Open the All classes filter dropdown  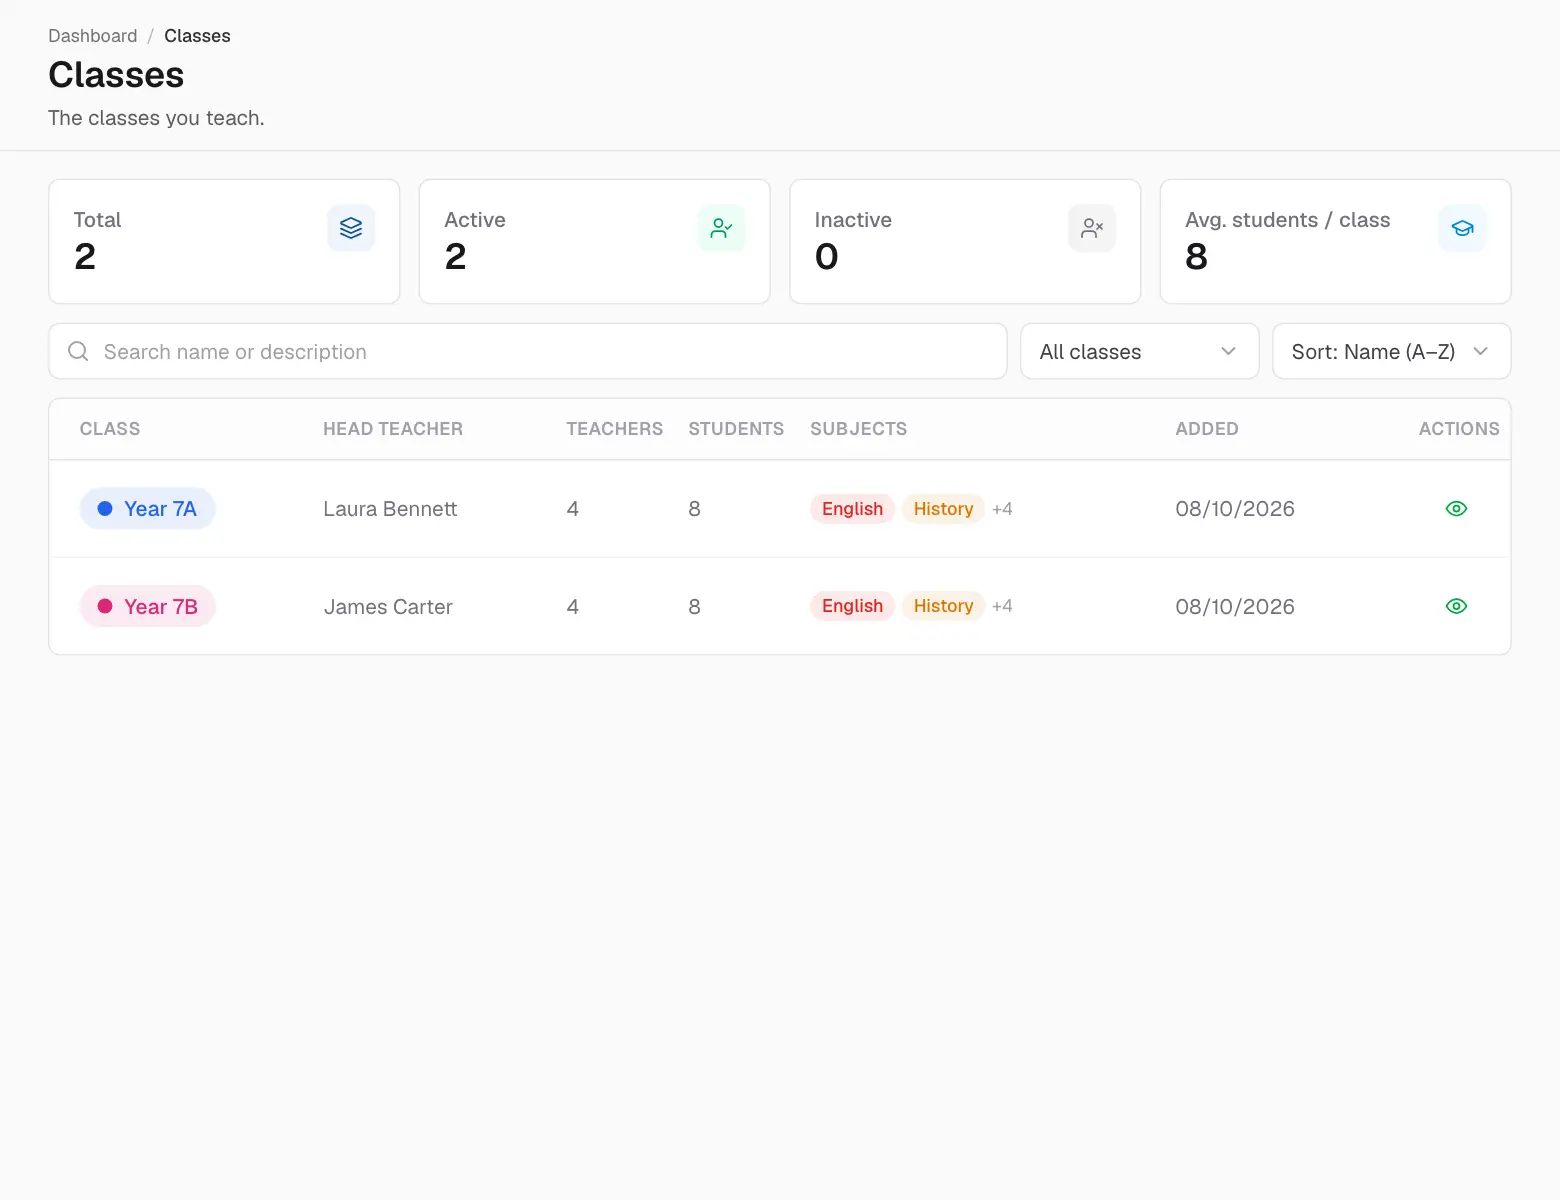1139,351
